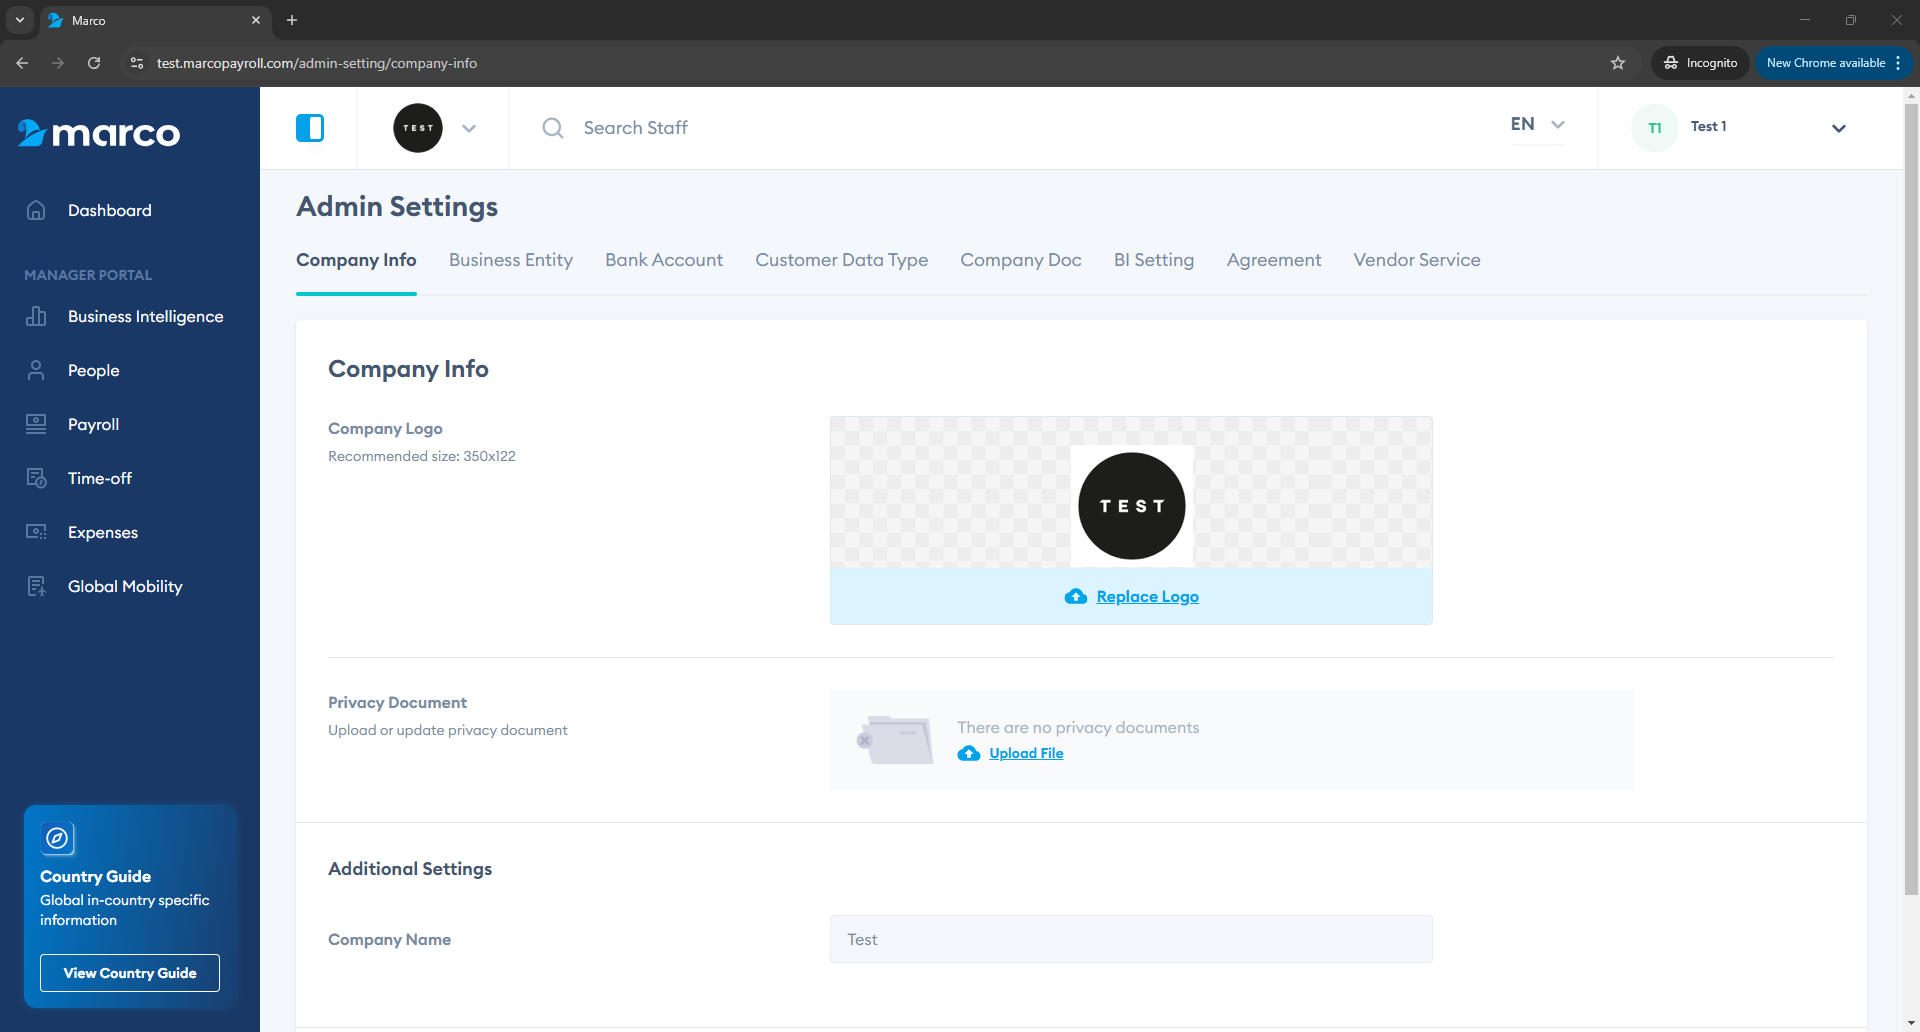The height and width of the screenshot is (1032, 1920).
Task: Open the Payroll sidebar icon
Action: tap(36, 424)
